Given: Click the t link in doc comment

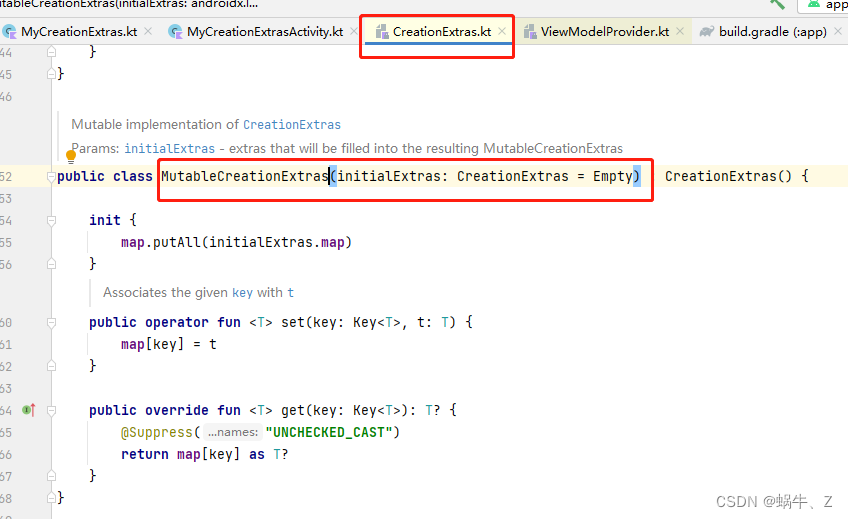Looking at the screenshot, I should pos(290,293).
